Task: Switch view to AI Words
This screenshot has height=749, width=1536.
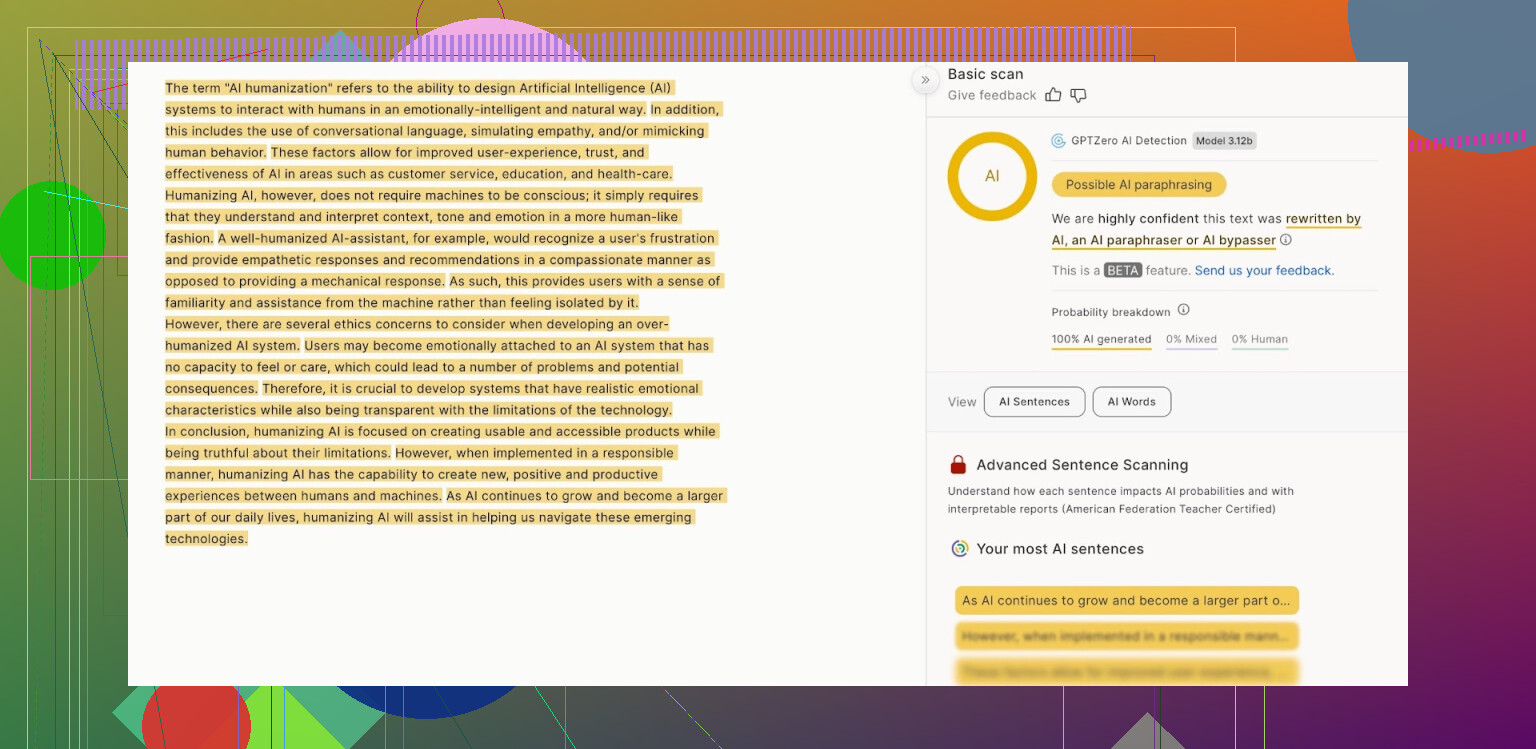Action: pos(1131,402)
